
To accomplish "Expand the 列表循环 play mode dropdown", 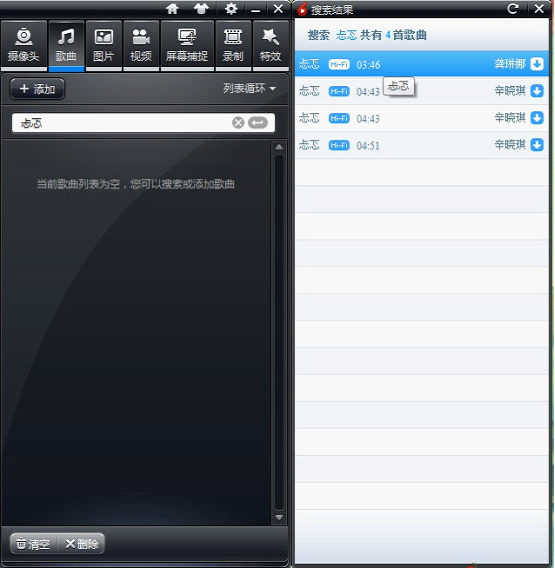I will 249,88.
